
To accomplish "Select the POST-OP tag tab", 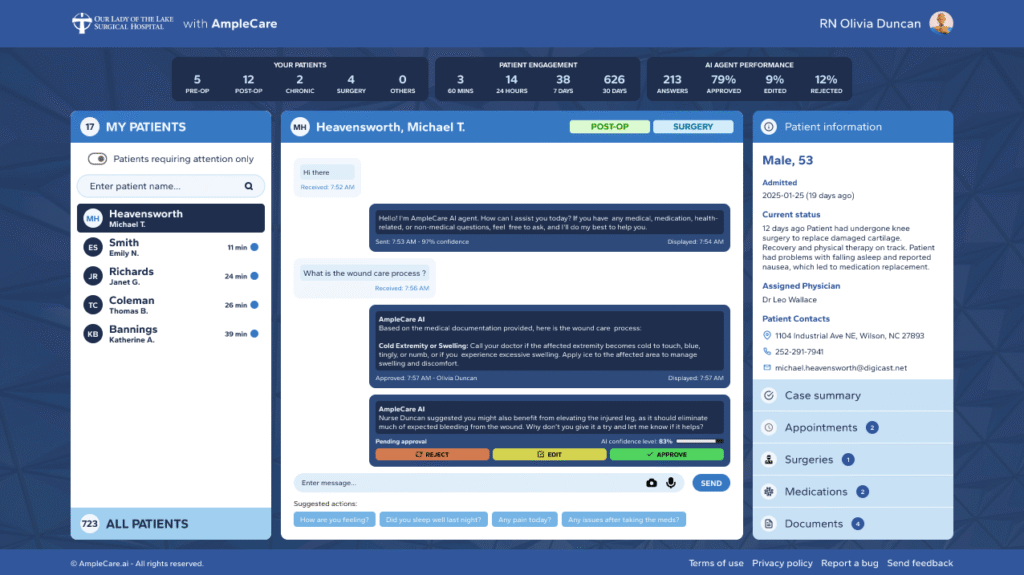I will pos(609,127).
